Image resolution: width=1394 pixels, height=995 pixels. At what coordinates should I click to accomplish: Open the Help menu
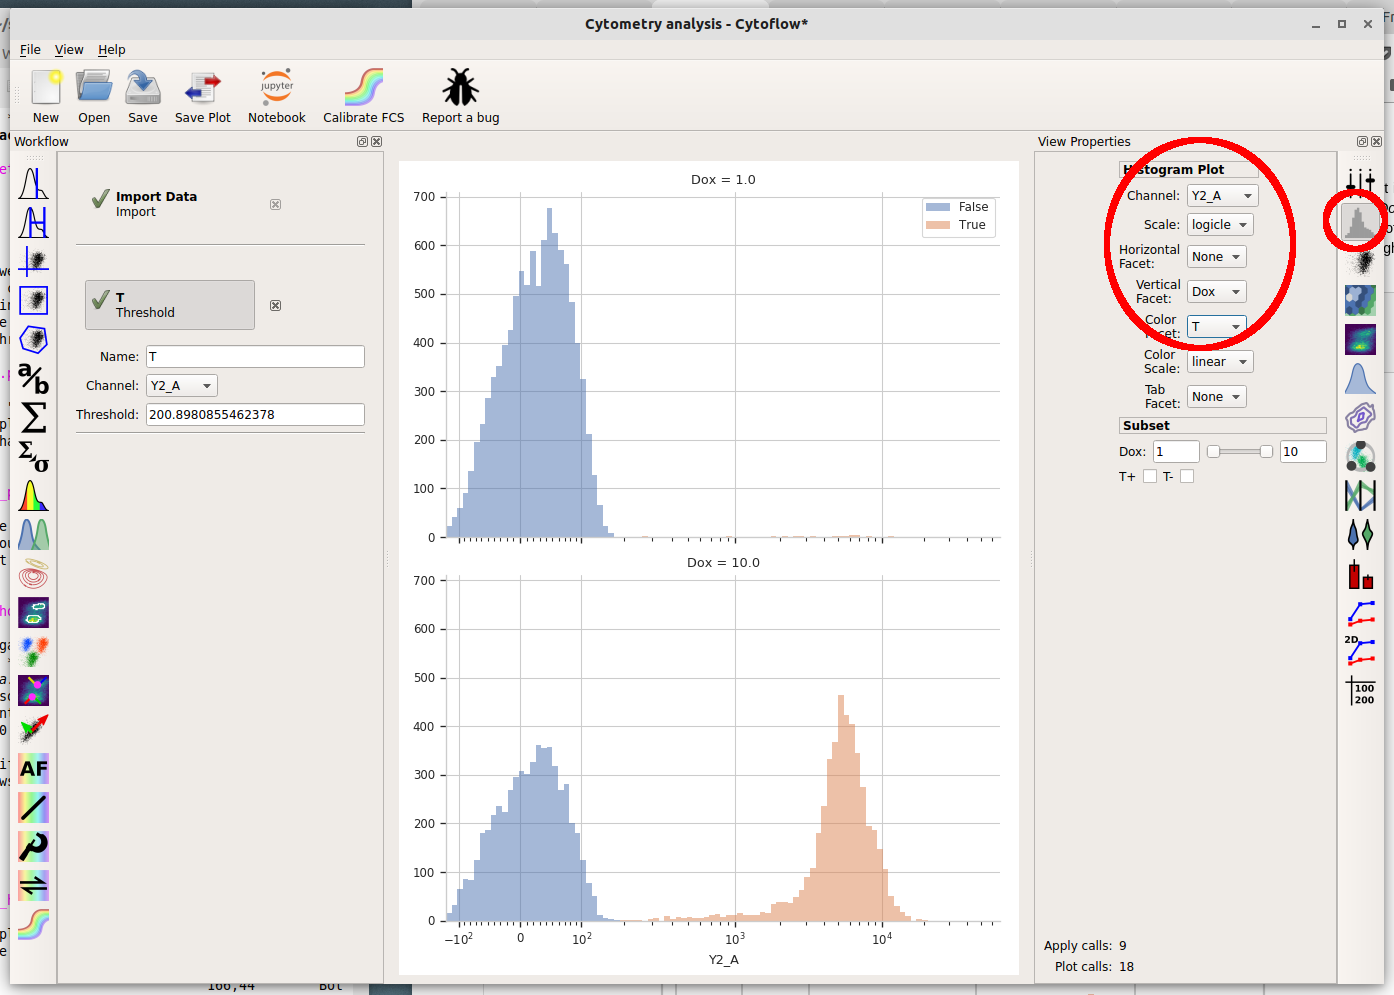click(112, 50)
